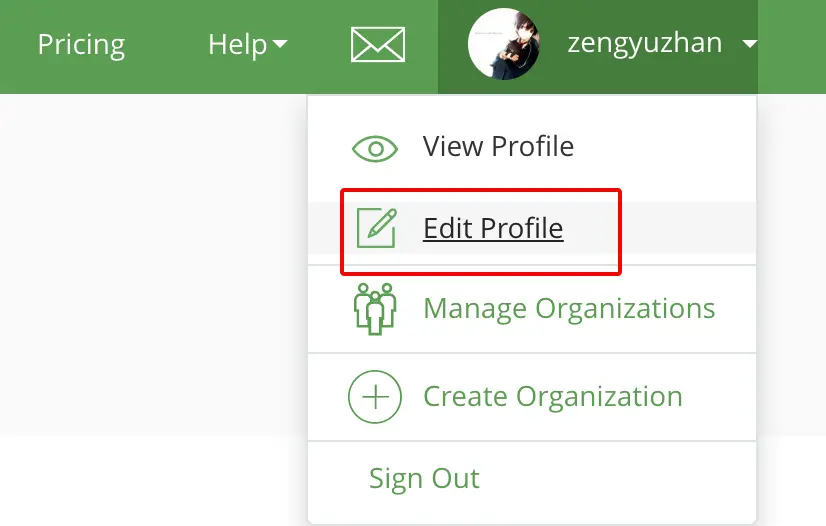
Task: Click the round user avatar picture
Action: click(504, 44)
